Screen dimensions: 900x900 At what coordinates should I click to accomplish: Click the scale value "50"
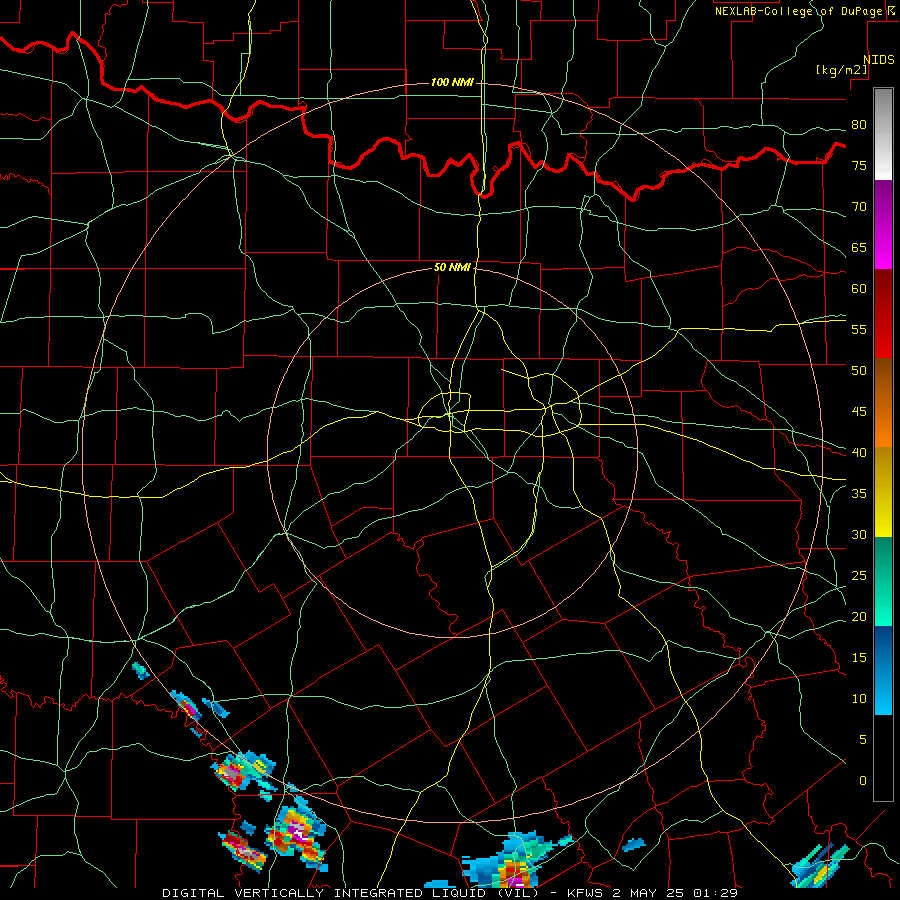click(859, 370)
